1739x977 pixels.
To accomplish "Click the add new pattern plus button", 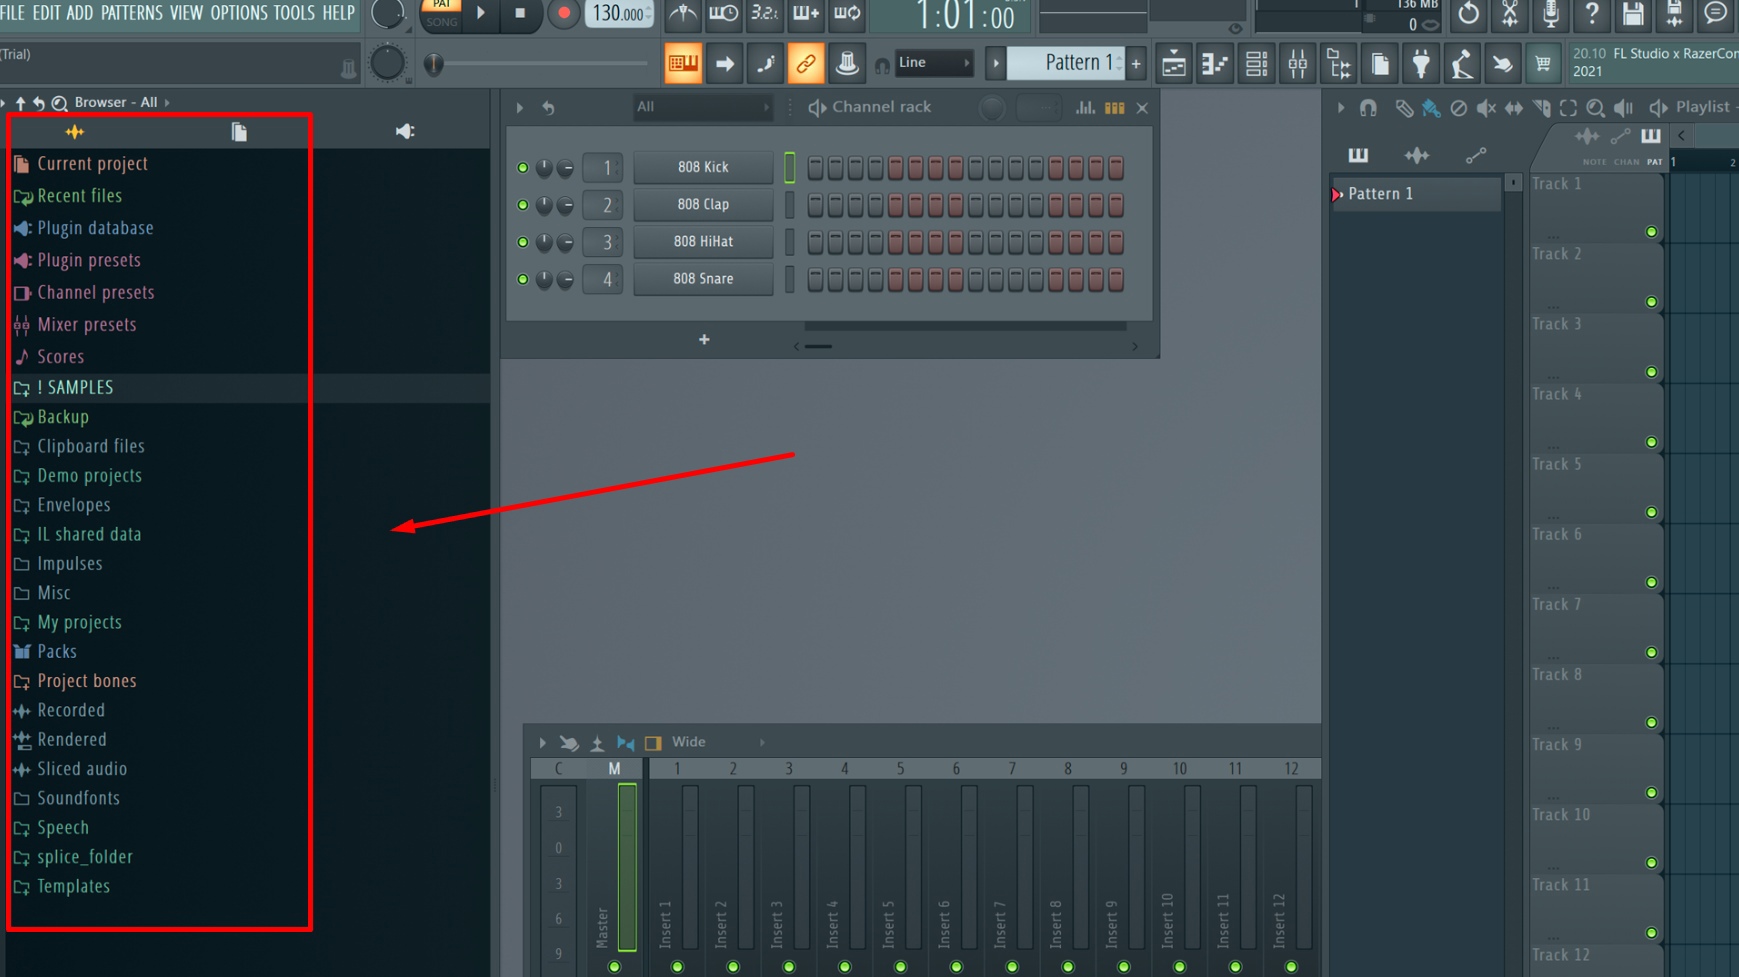I will [1136, 64].
